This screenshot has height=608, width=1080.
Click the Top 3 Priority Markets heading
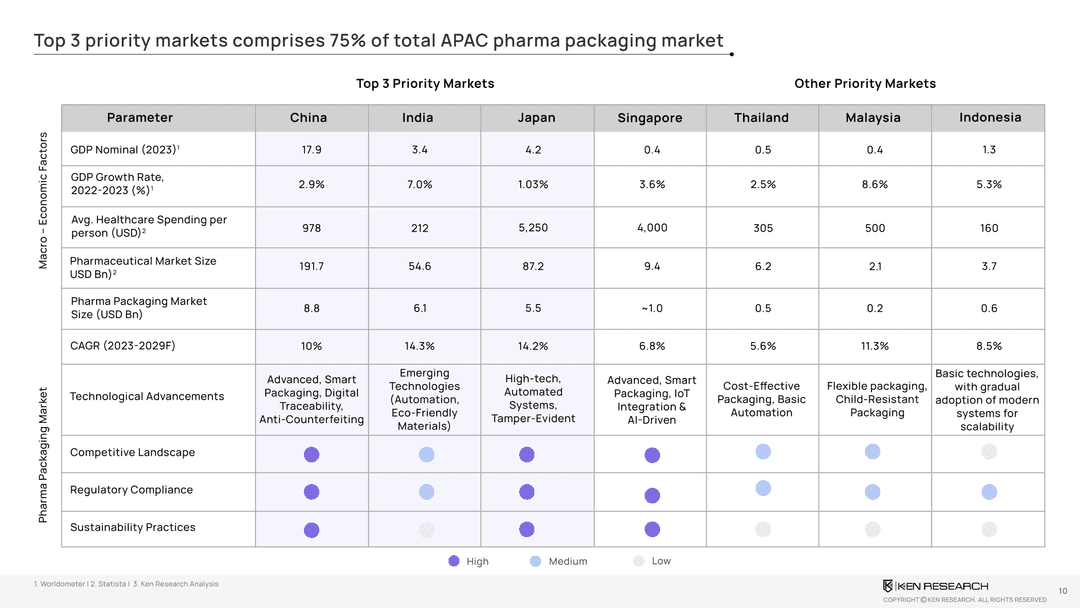coord(425,83)
